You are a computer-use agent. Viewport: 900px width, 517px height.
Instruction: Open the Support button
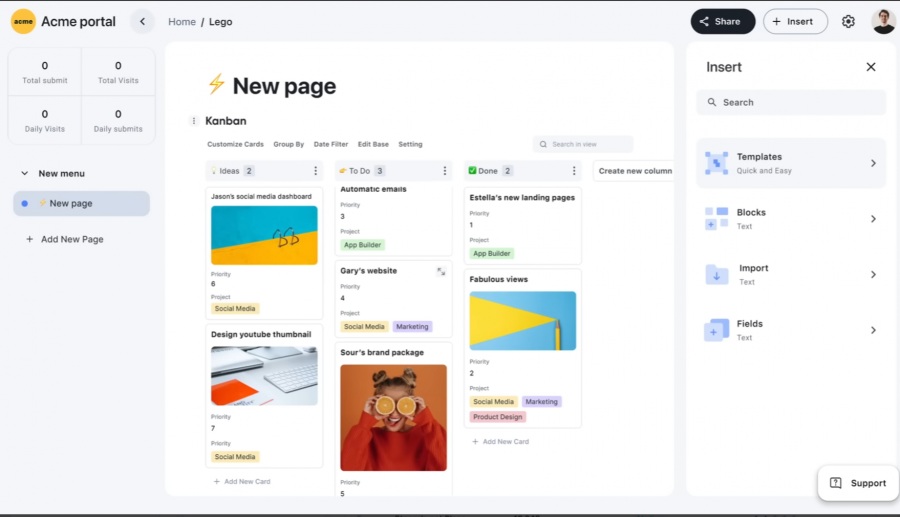pos(858,483)
